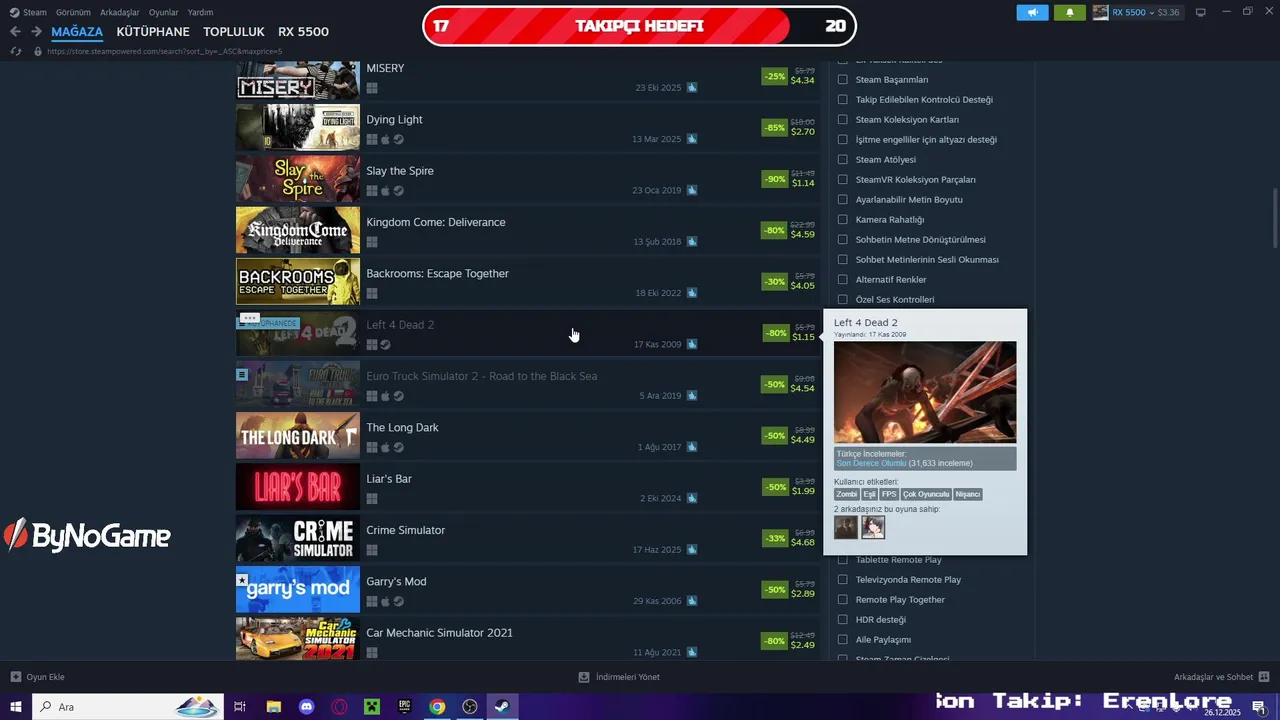The width and height of the screenshot is (1280, 720).
Task: Open the Oyunlar menu
Action: point(163,12)
